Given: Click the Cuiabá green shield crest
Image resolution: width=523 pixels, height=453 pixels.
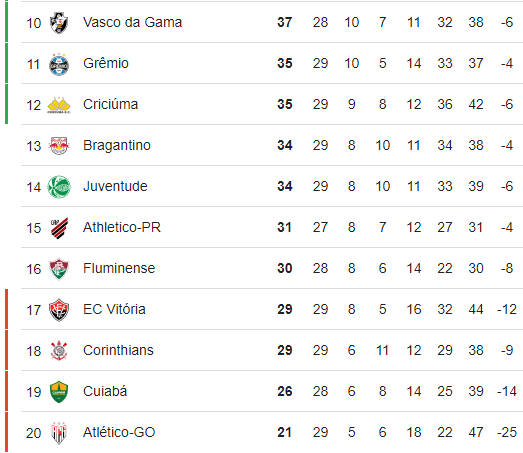Looking at the screenshot, I should point(59,392).
